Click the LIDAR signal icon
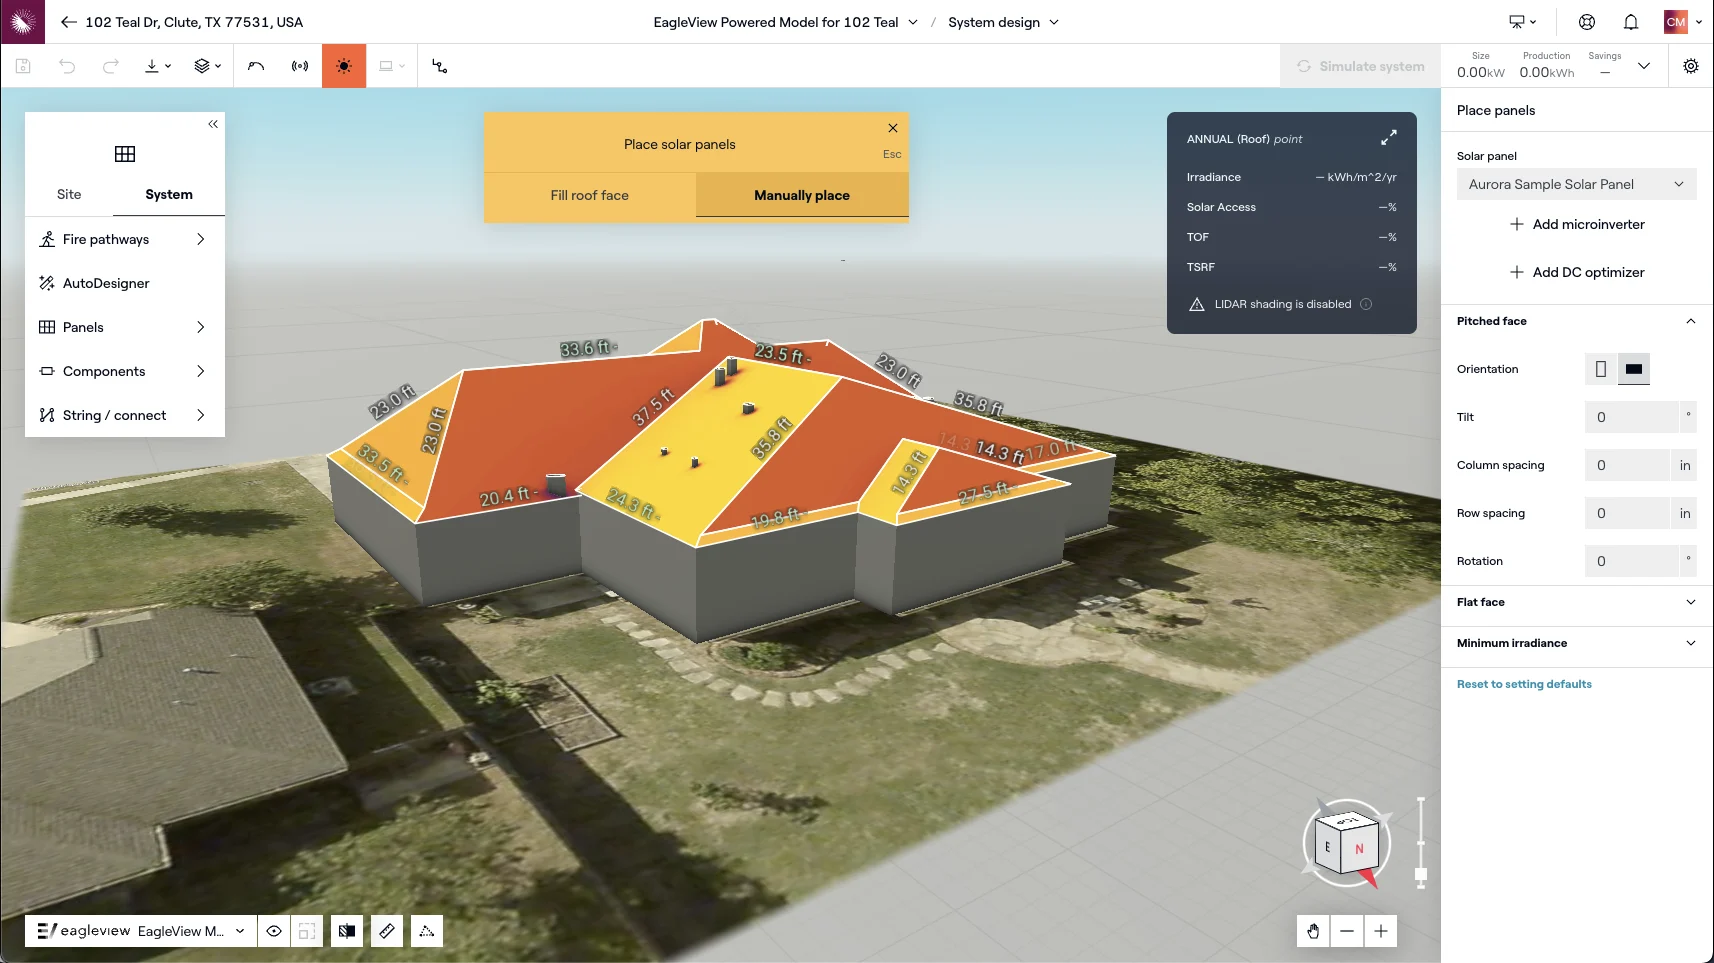Viewport: 1714px width, 963px height. point(300,66)
